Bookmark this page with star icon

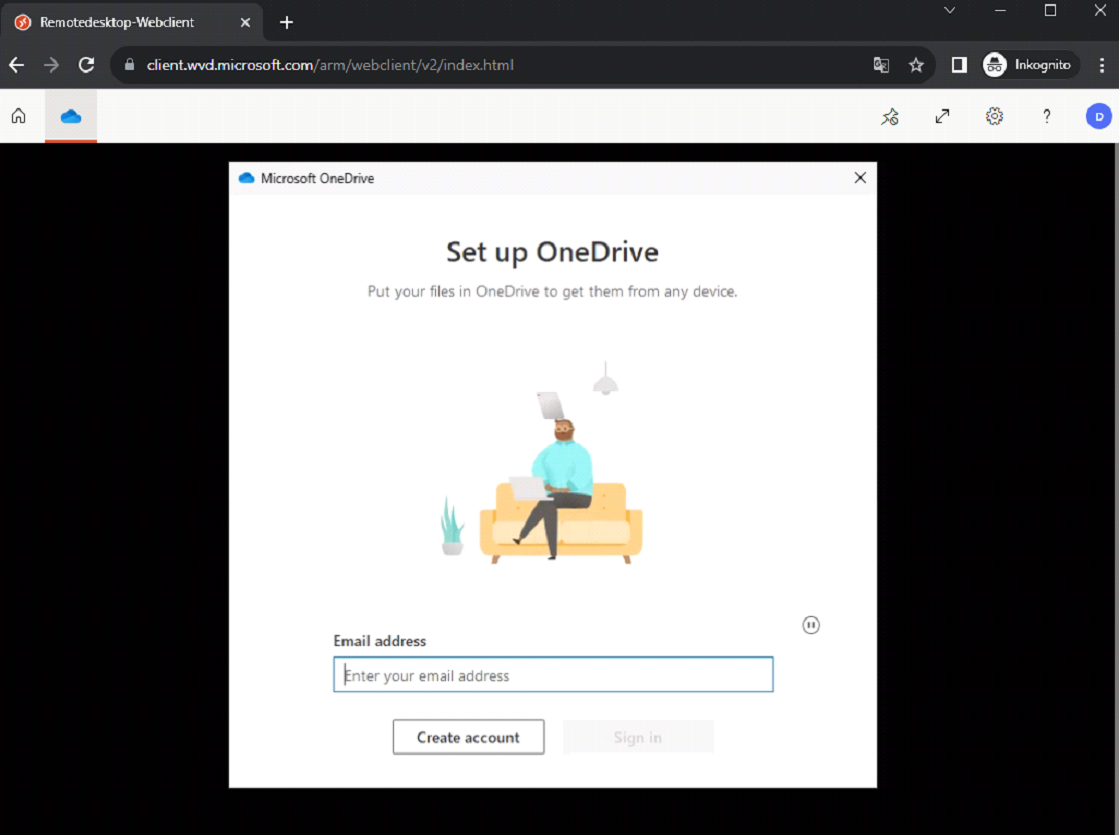point(916,65)
